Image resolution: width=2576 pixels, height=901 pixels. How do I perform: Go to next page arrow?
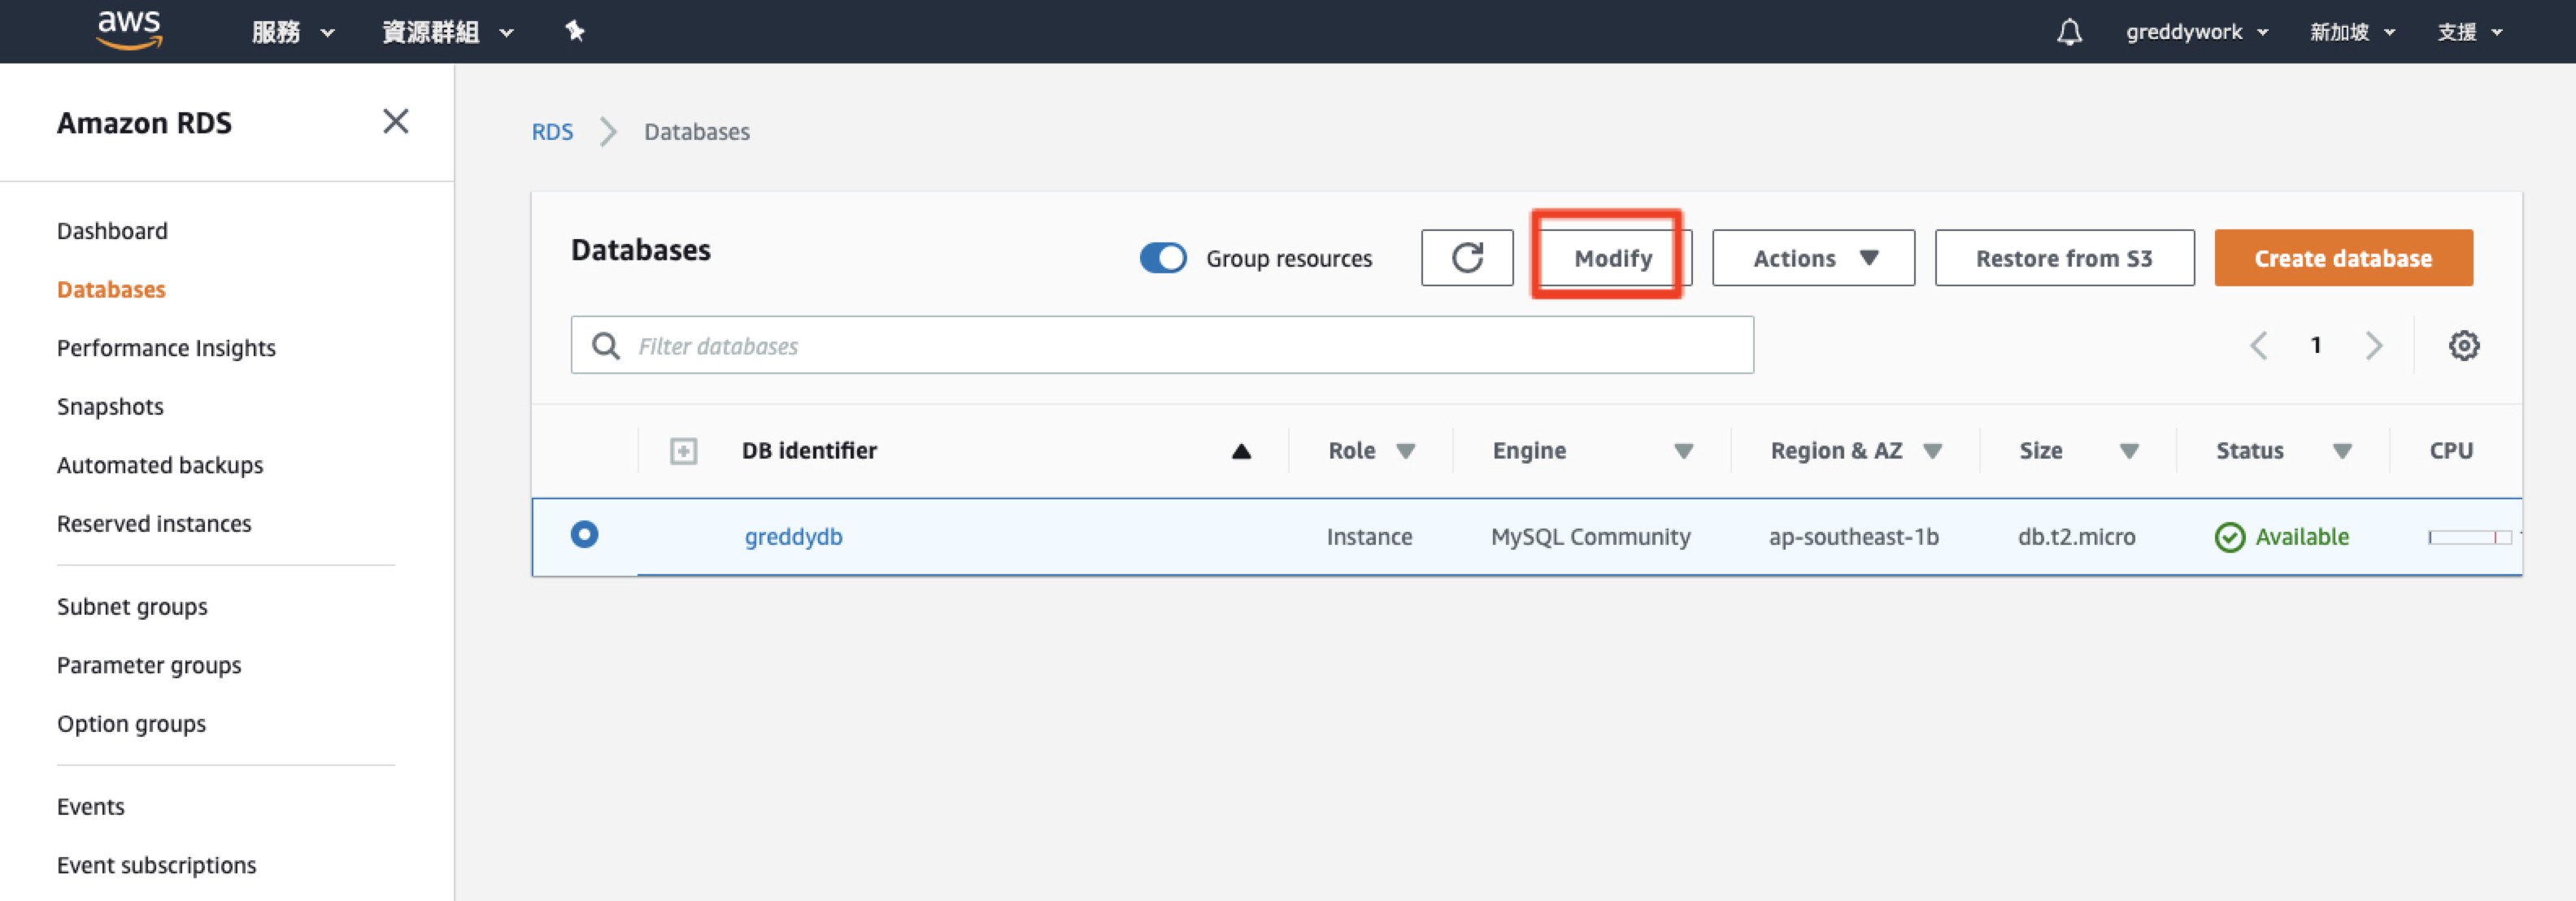(2374, 346)
